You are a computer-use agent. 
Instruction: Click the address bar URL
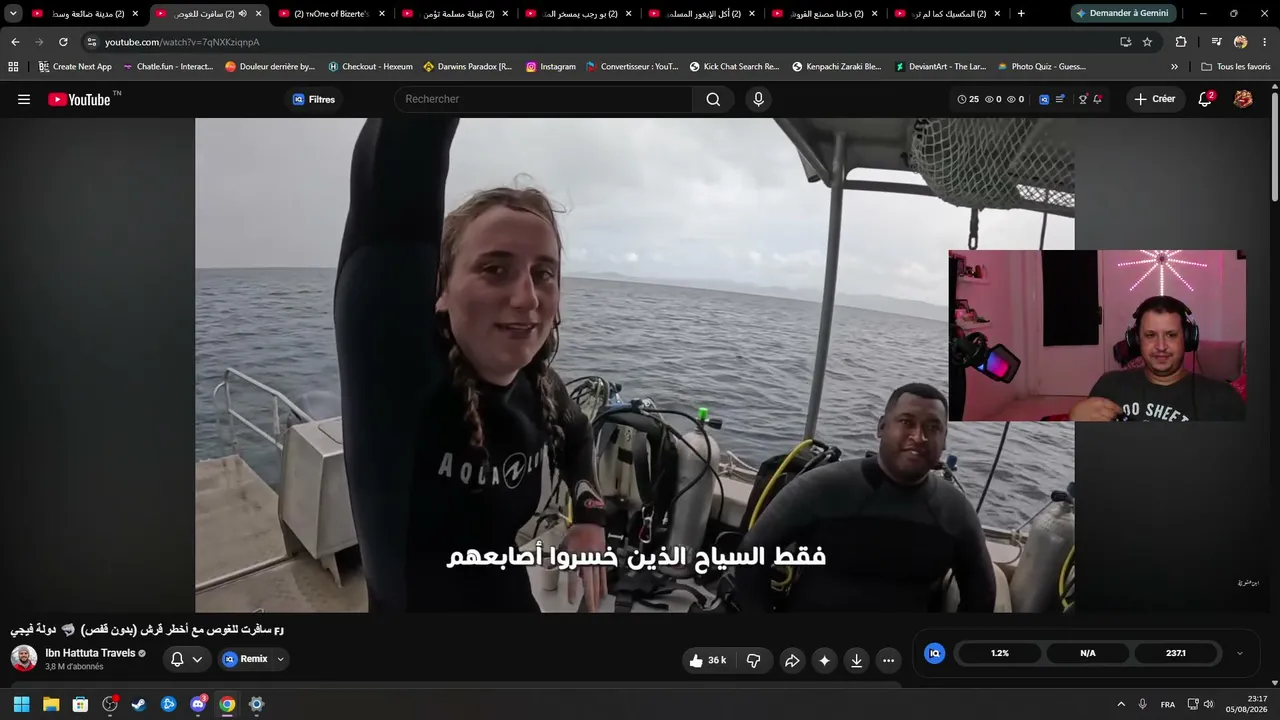(182, 42)
